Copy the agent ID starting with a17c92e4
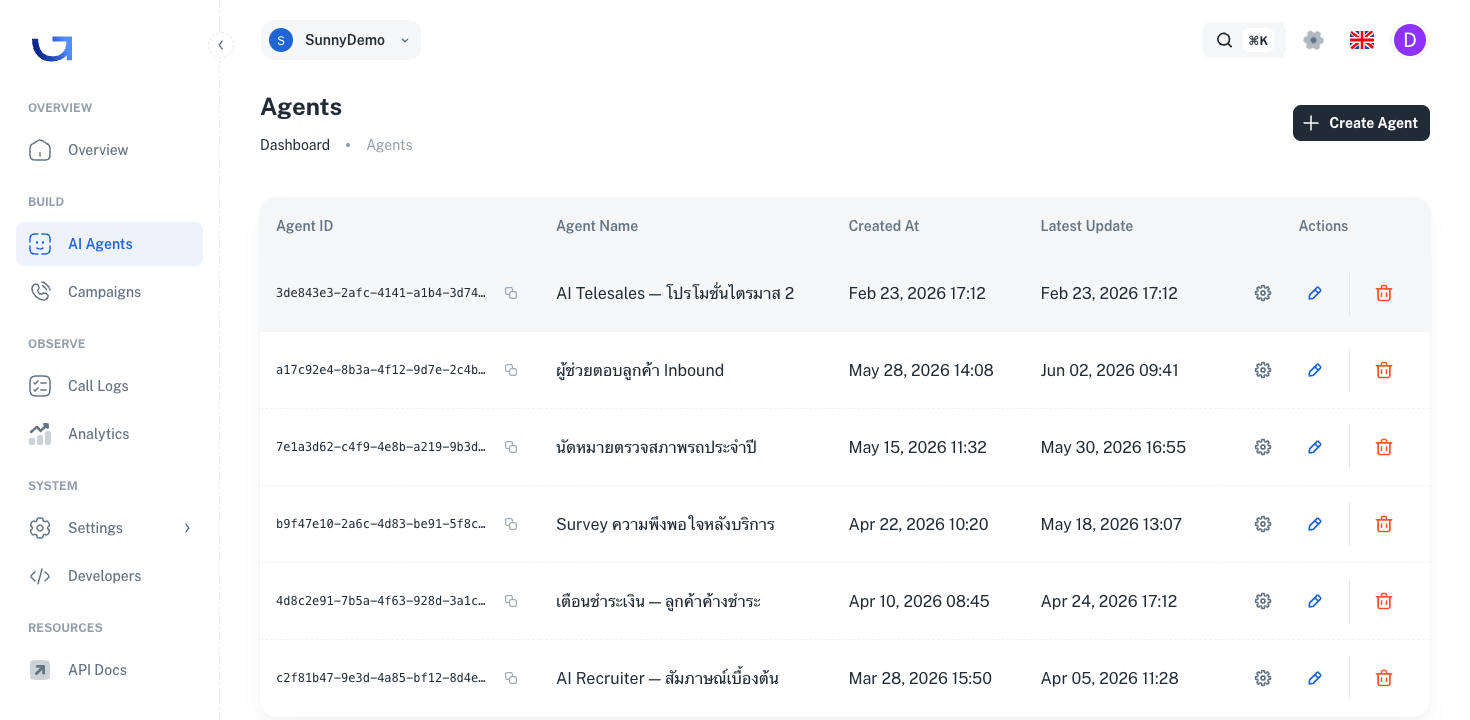The width and height of the screenshot is (1470, 720). [511, 370]
